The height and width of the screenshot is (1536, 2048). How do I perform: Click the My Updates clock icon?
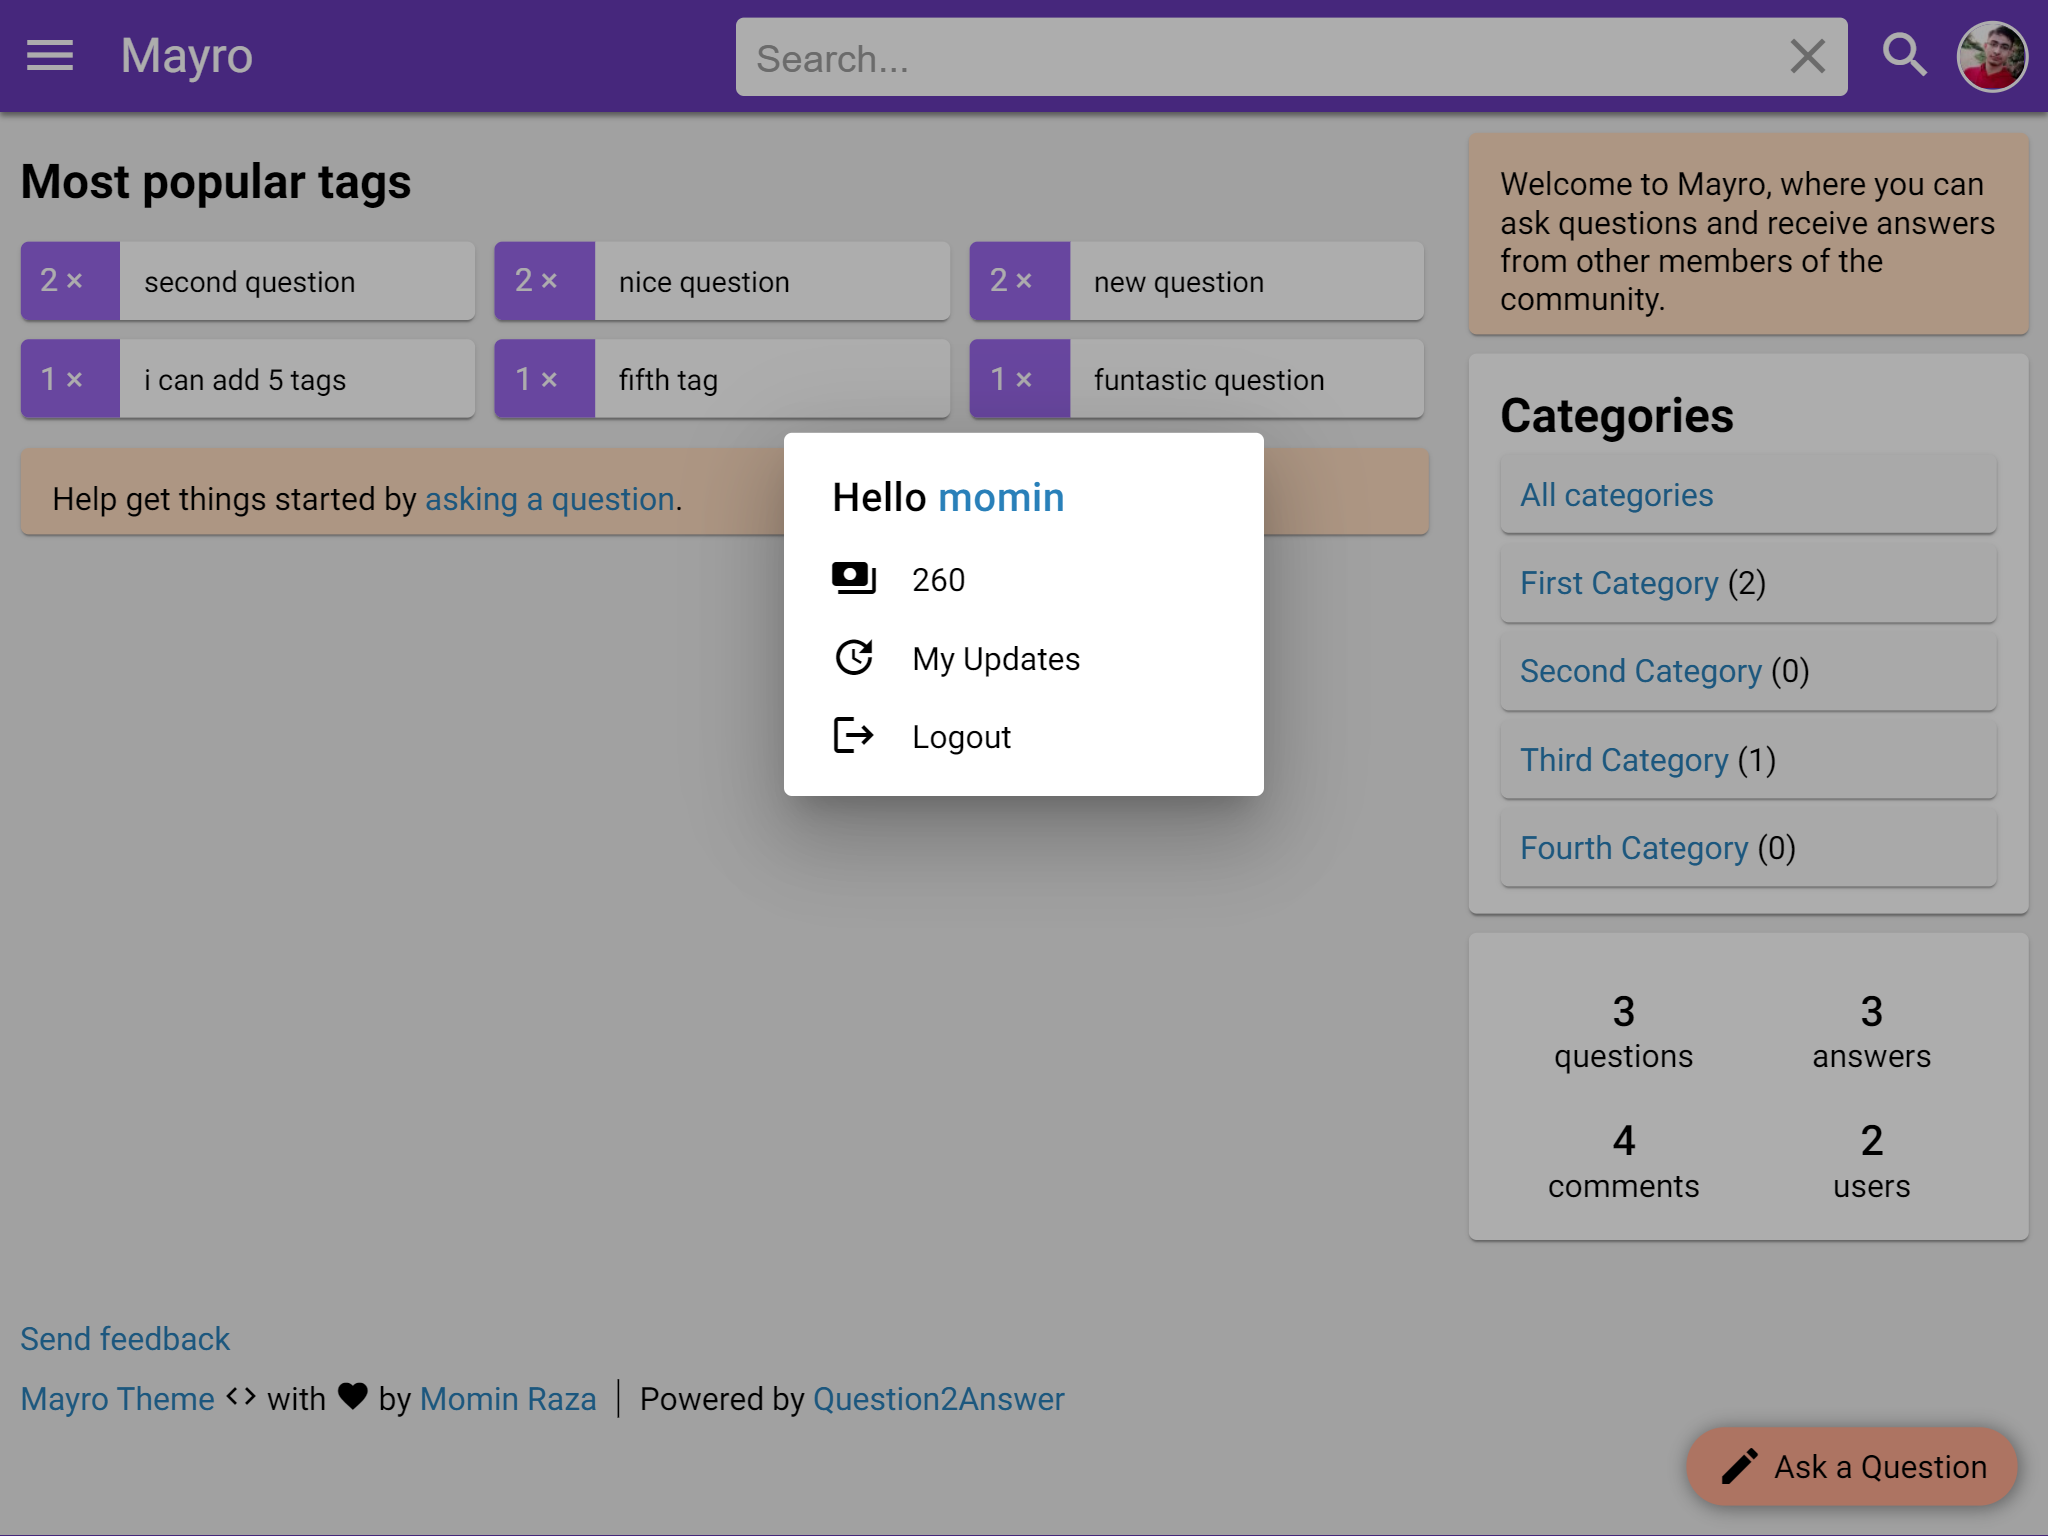853,658
